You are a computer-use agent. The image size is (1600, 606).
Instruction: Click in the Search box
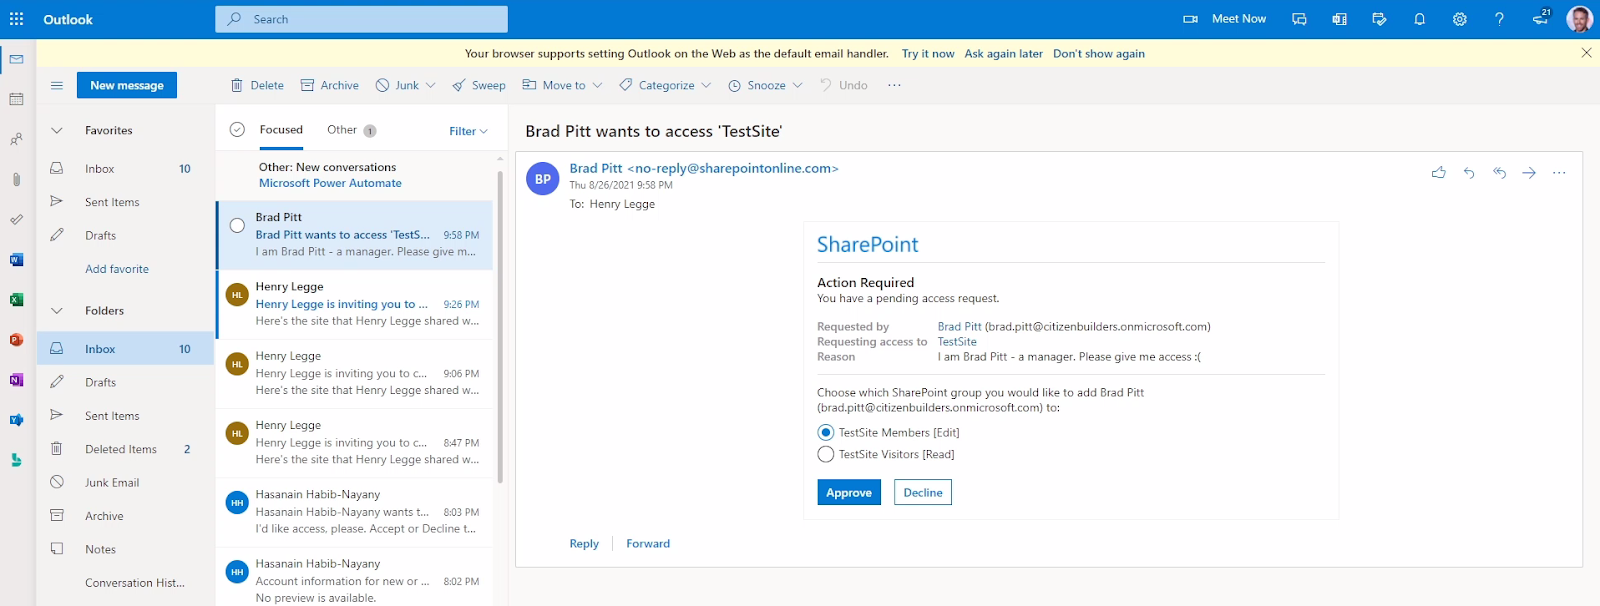(361, 19)
